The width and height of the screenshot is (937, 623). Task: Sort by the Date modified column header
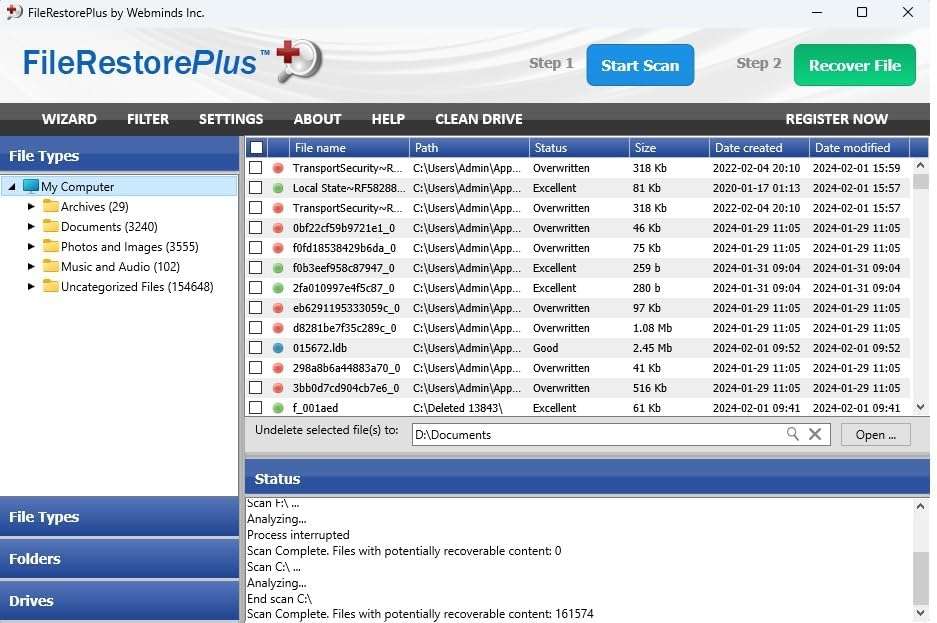pyautogui.click(x=859, y=148)
